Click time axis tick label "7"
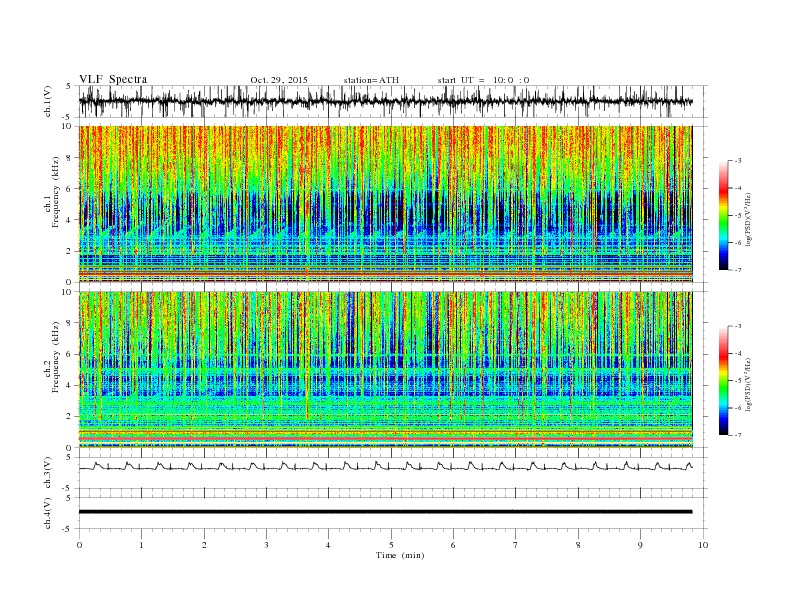This screenshot has width=792, height=612. (516, 545)
